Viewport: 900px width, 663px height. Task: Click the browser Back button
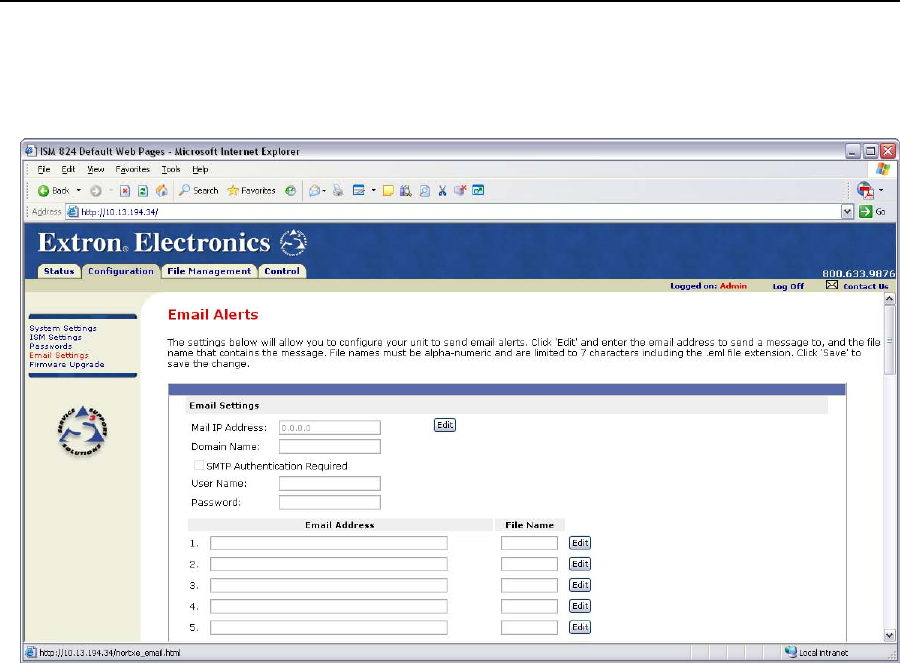tap(54, 191)
